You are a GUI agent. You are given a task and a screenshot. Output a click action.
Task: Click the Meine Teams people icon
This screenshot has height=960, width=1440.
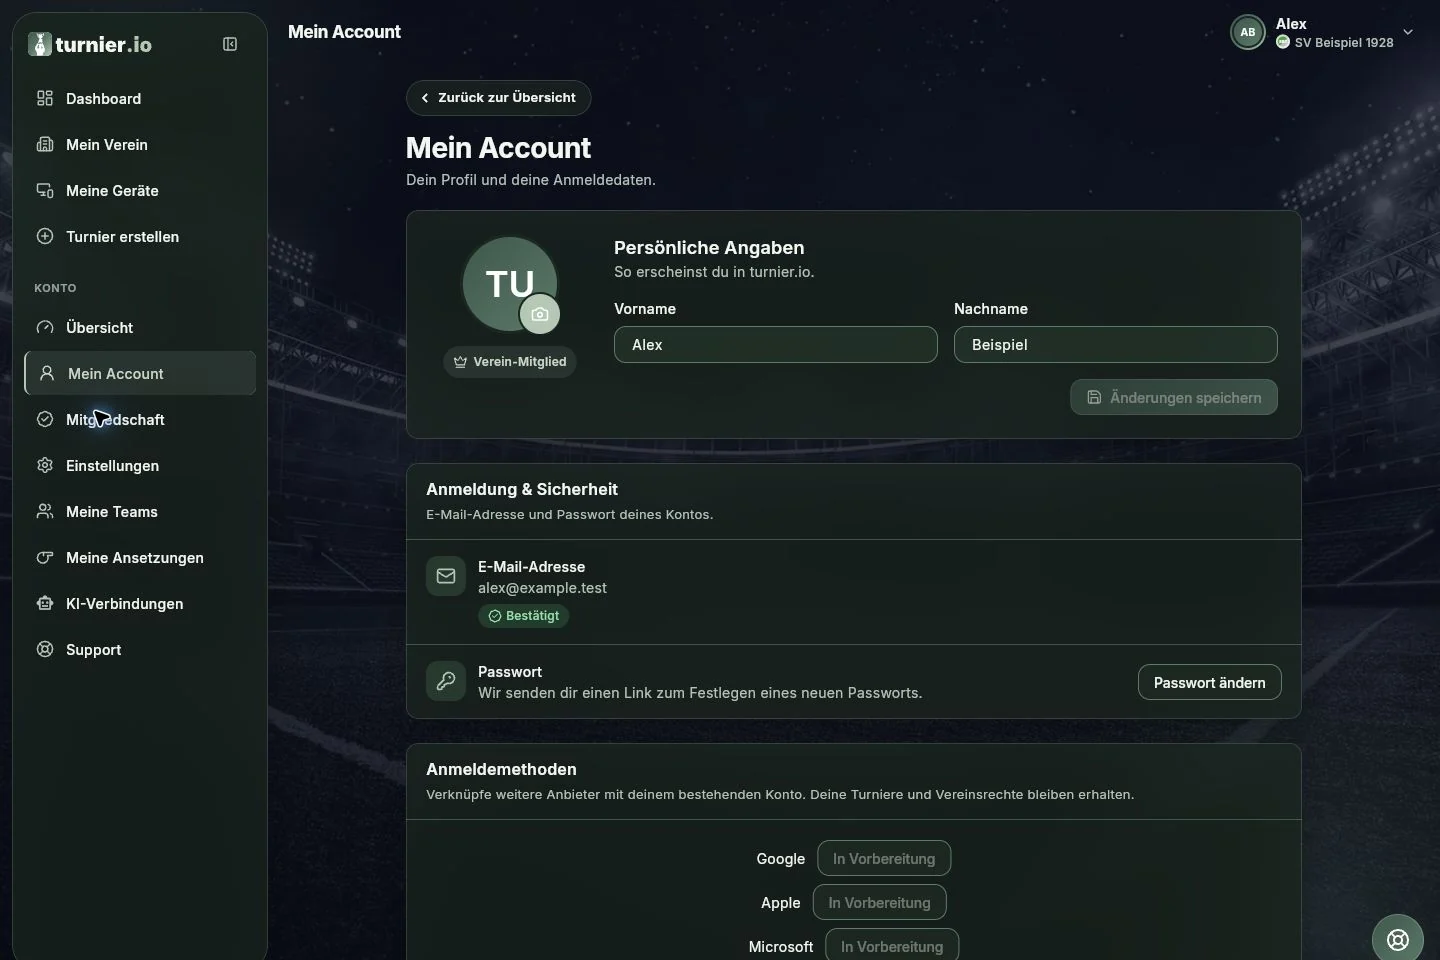coord(45,511)
